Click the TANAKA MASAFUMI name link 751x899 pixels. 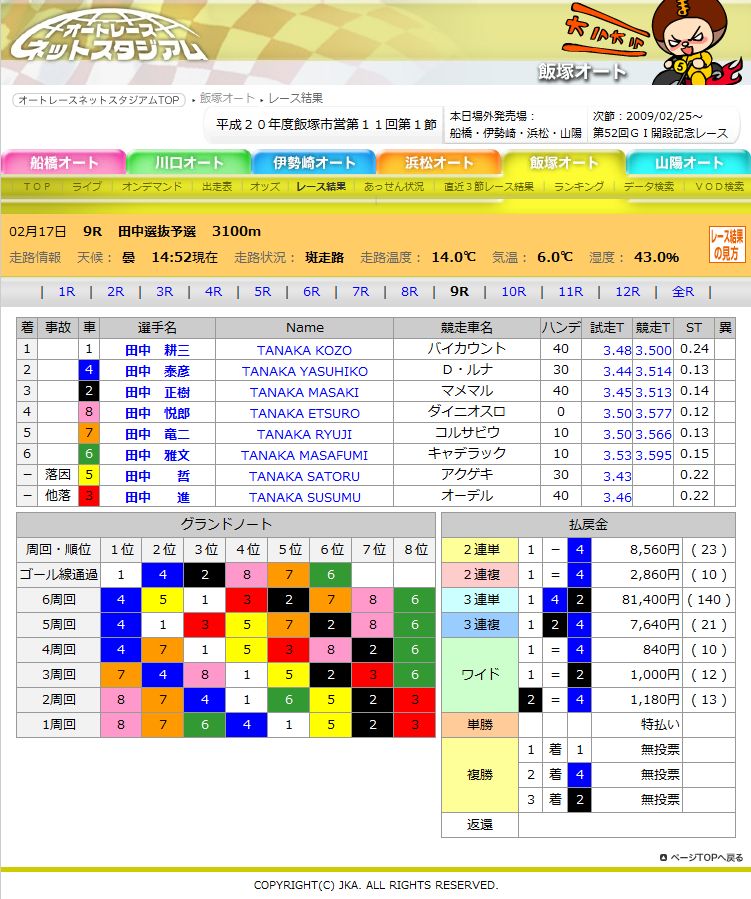[x=304, y=455]
